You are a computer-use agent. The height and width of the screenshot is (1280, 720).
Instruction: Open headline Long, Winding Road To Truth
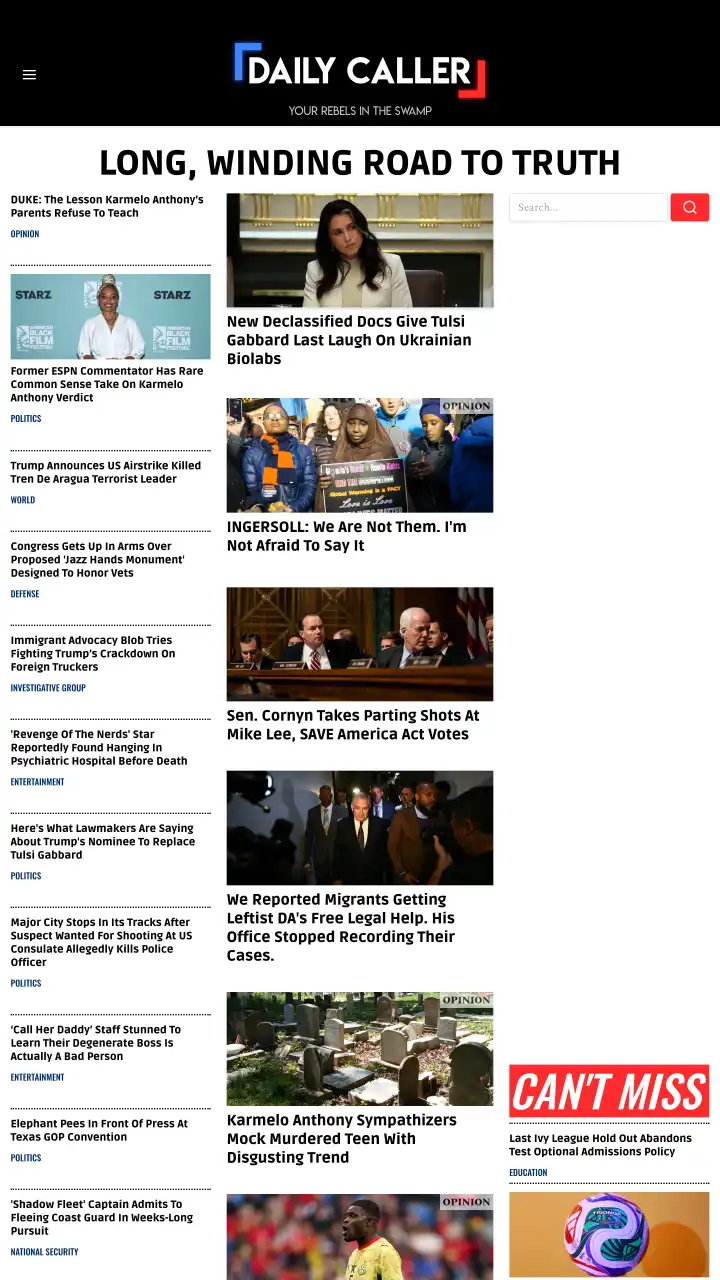pyautogui.click(x=360, y=162)
